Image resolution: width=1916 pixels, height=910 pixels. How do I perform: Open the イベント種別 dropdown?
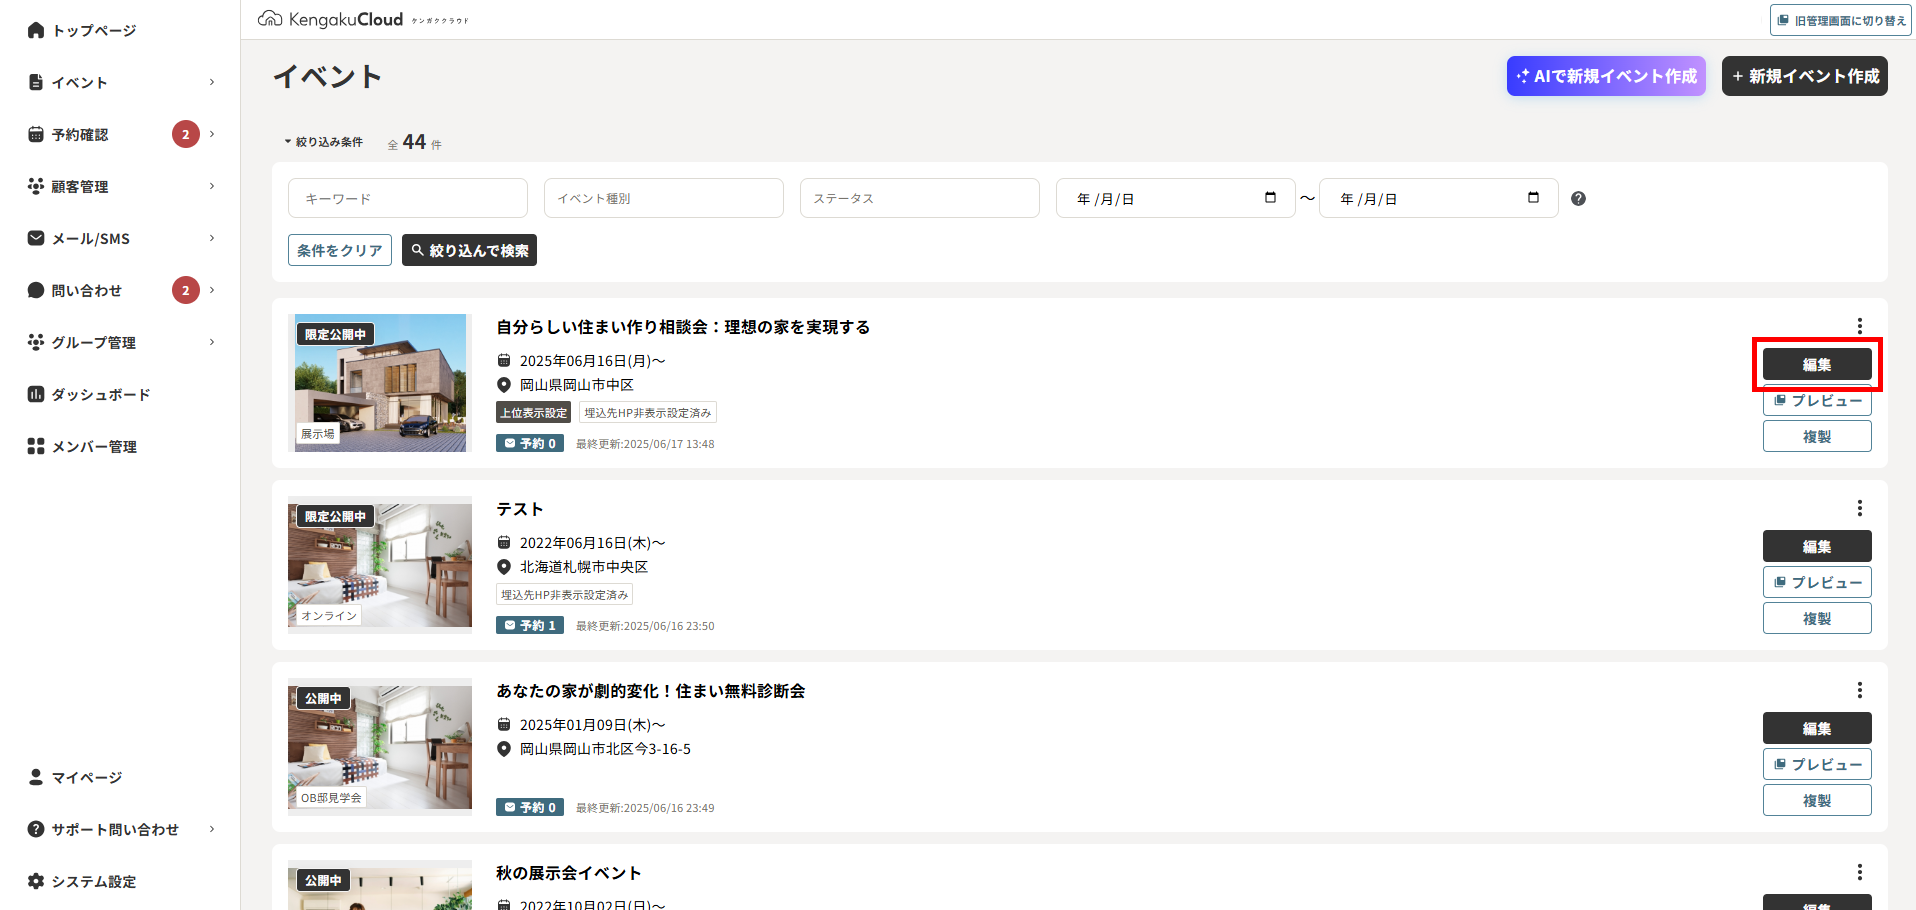663,197
